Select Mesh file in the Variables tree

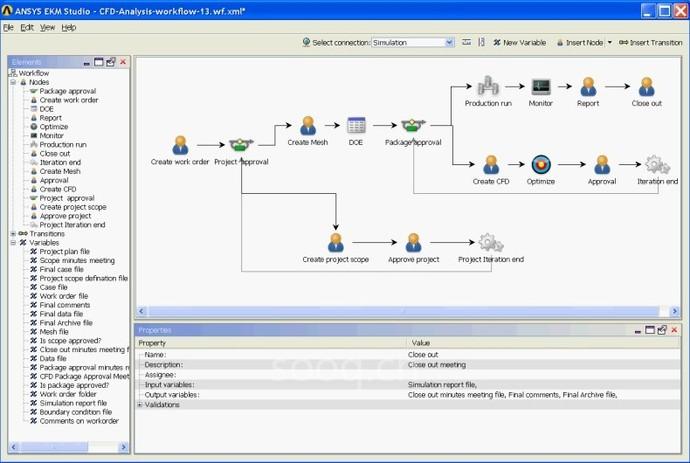pyautogui.click(x=54, y=332)
